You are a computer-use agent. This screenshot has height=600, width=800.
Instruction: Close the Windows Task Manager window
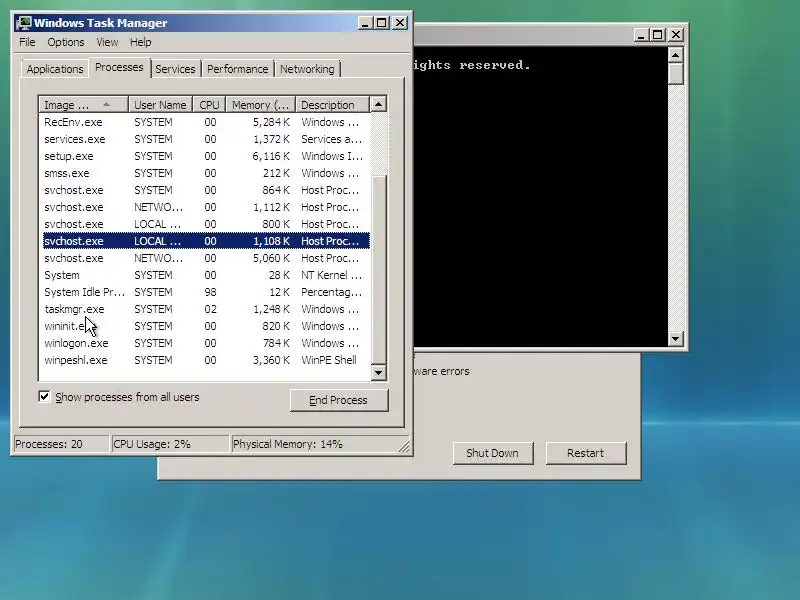tap(400, 23)
